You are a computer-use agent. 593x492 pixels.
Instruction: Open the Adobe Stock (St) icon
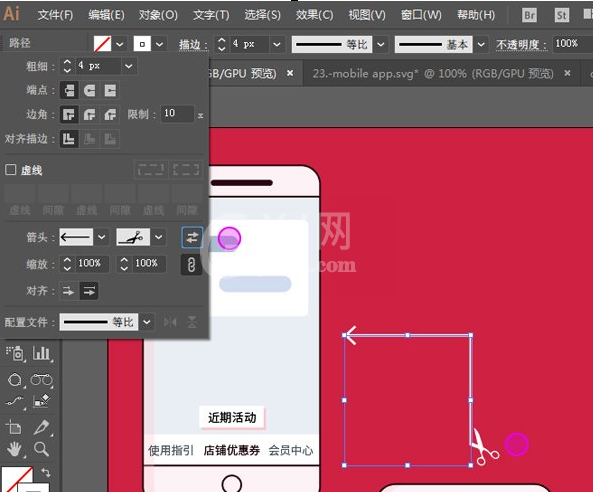[562, 15]
